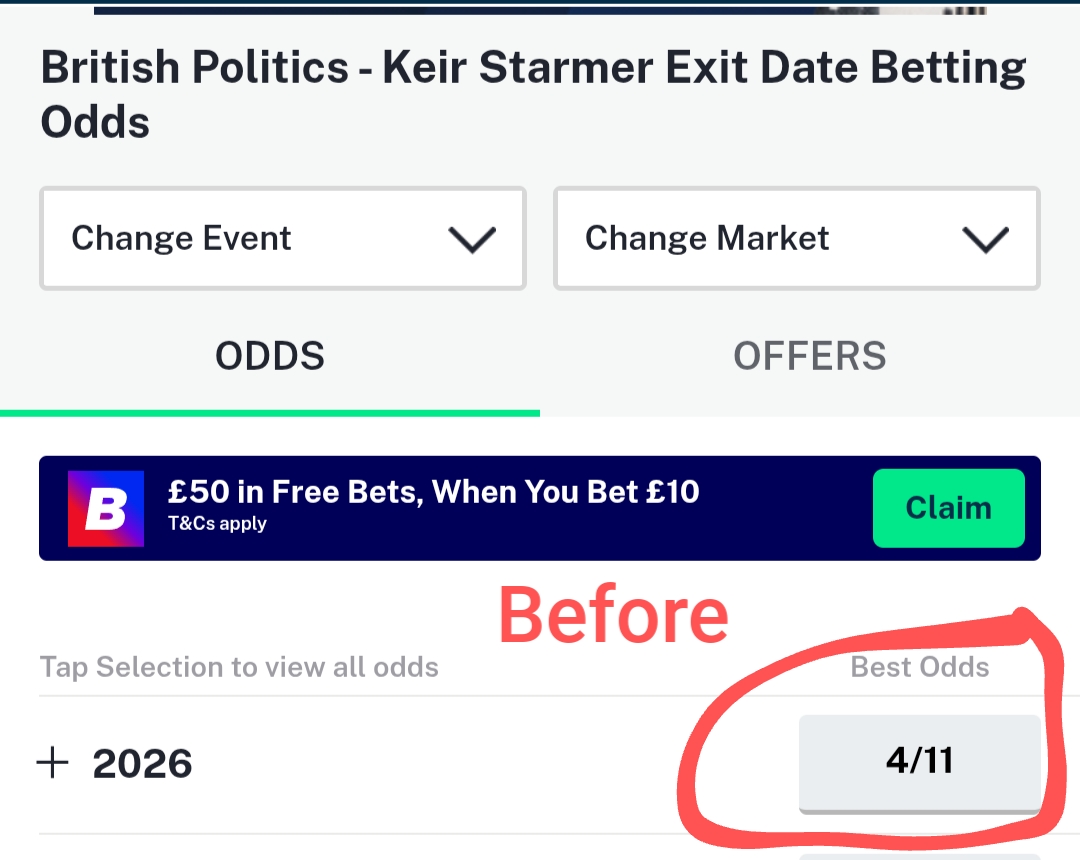Click the green underline beneath ODDS tab
Screen dimensions: 1080x860
click(x=270, y=412)
